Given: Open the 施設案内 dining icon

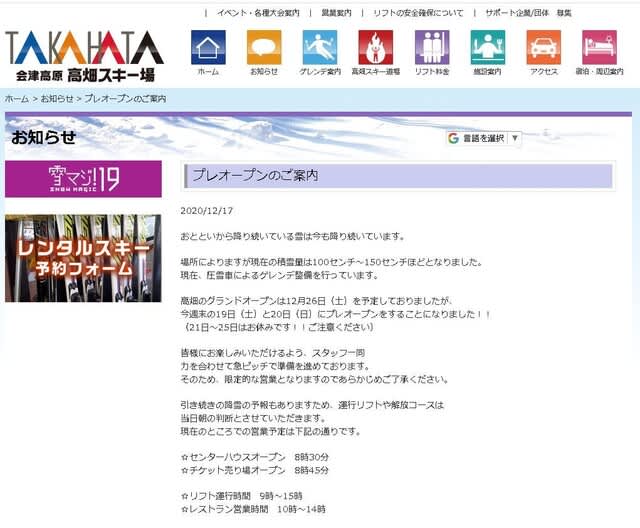Looking at the screenshot, I should click(488, 48).
